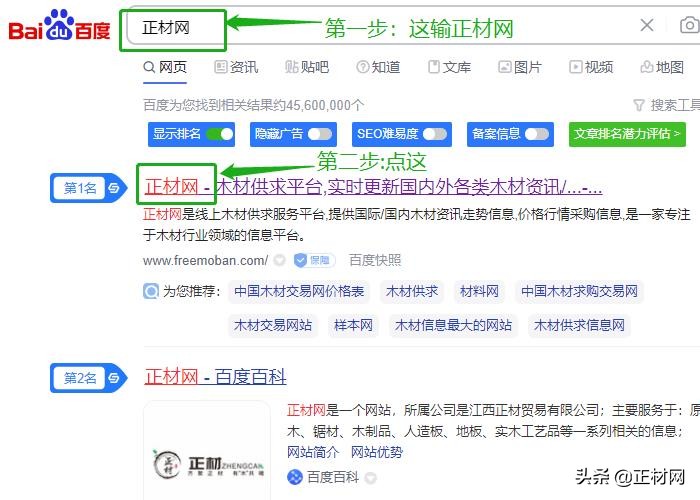
Task: Click the filter icon beside 搜索工具
Action: point(639,105)
